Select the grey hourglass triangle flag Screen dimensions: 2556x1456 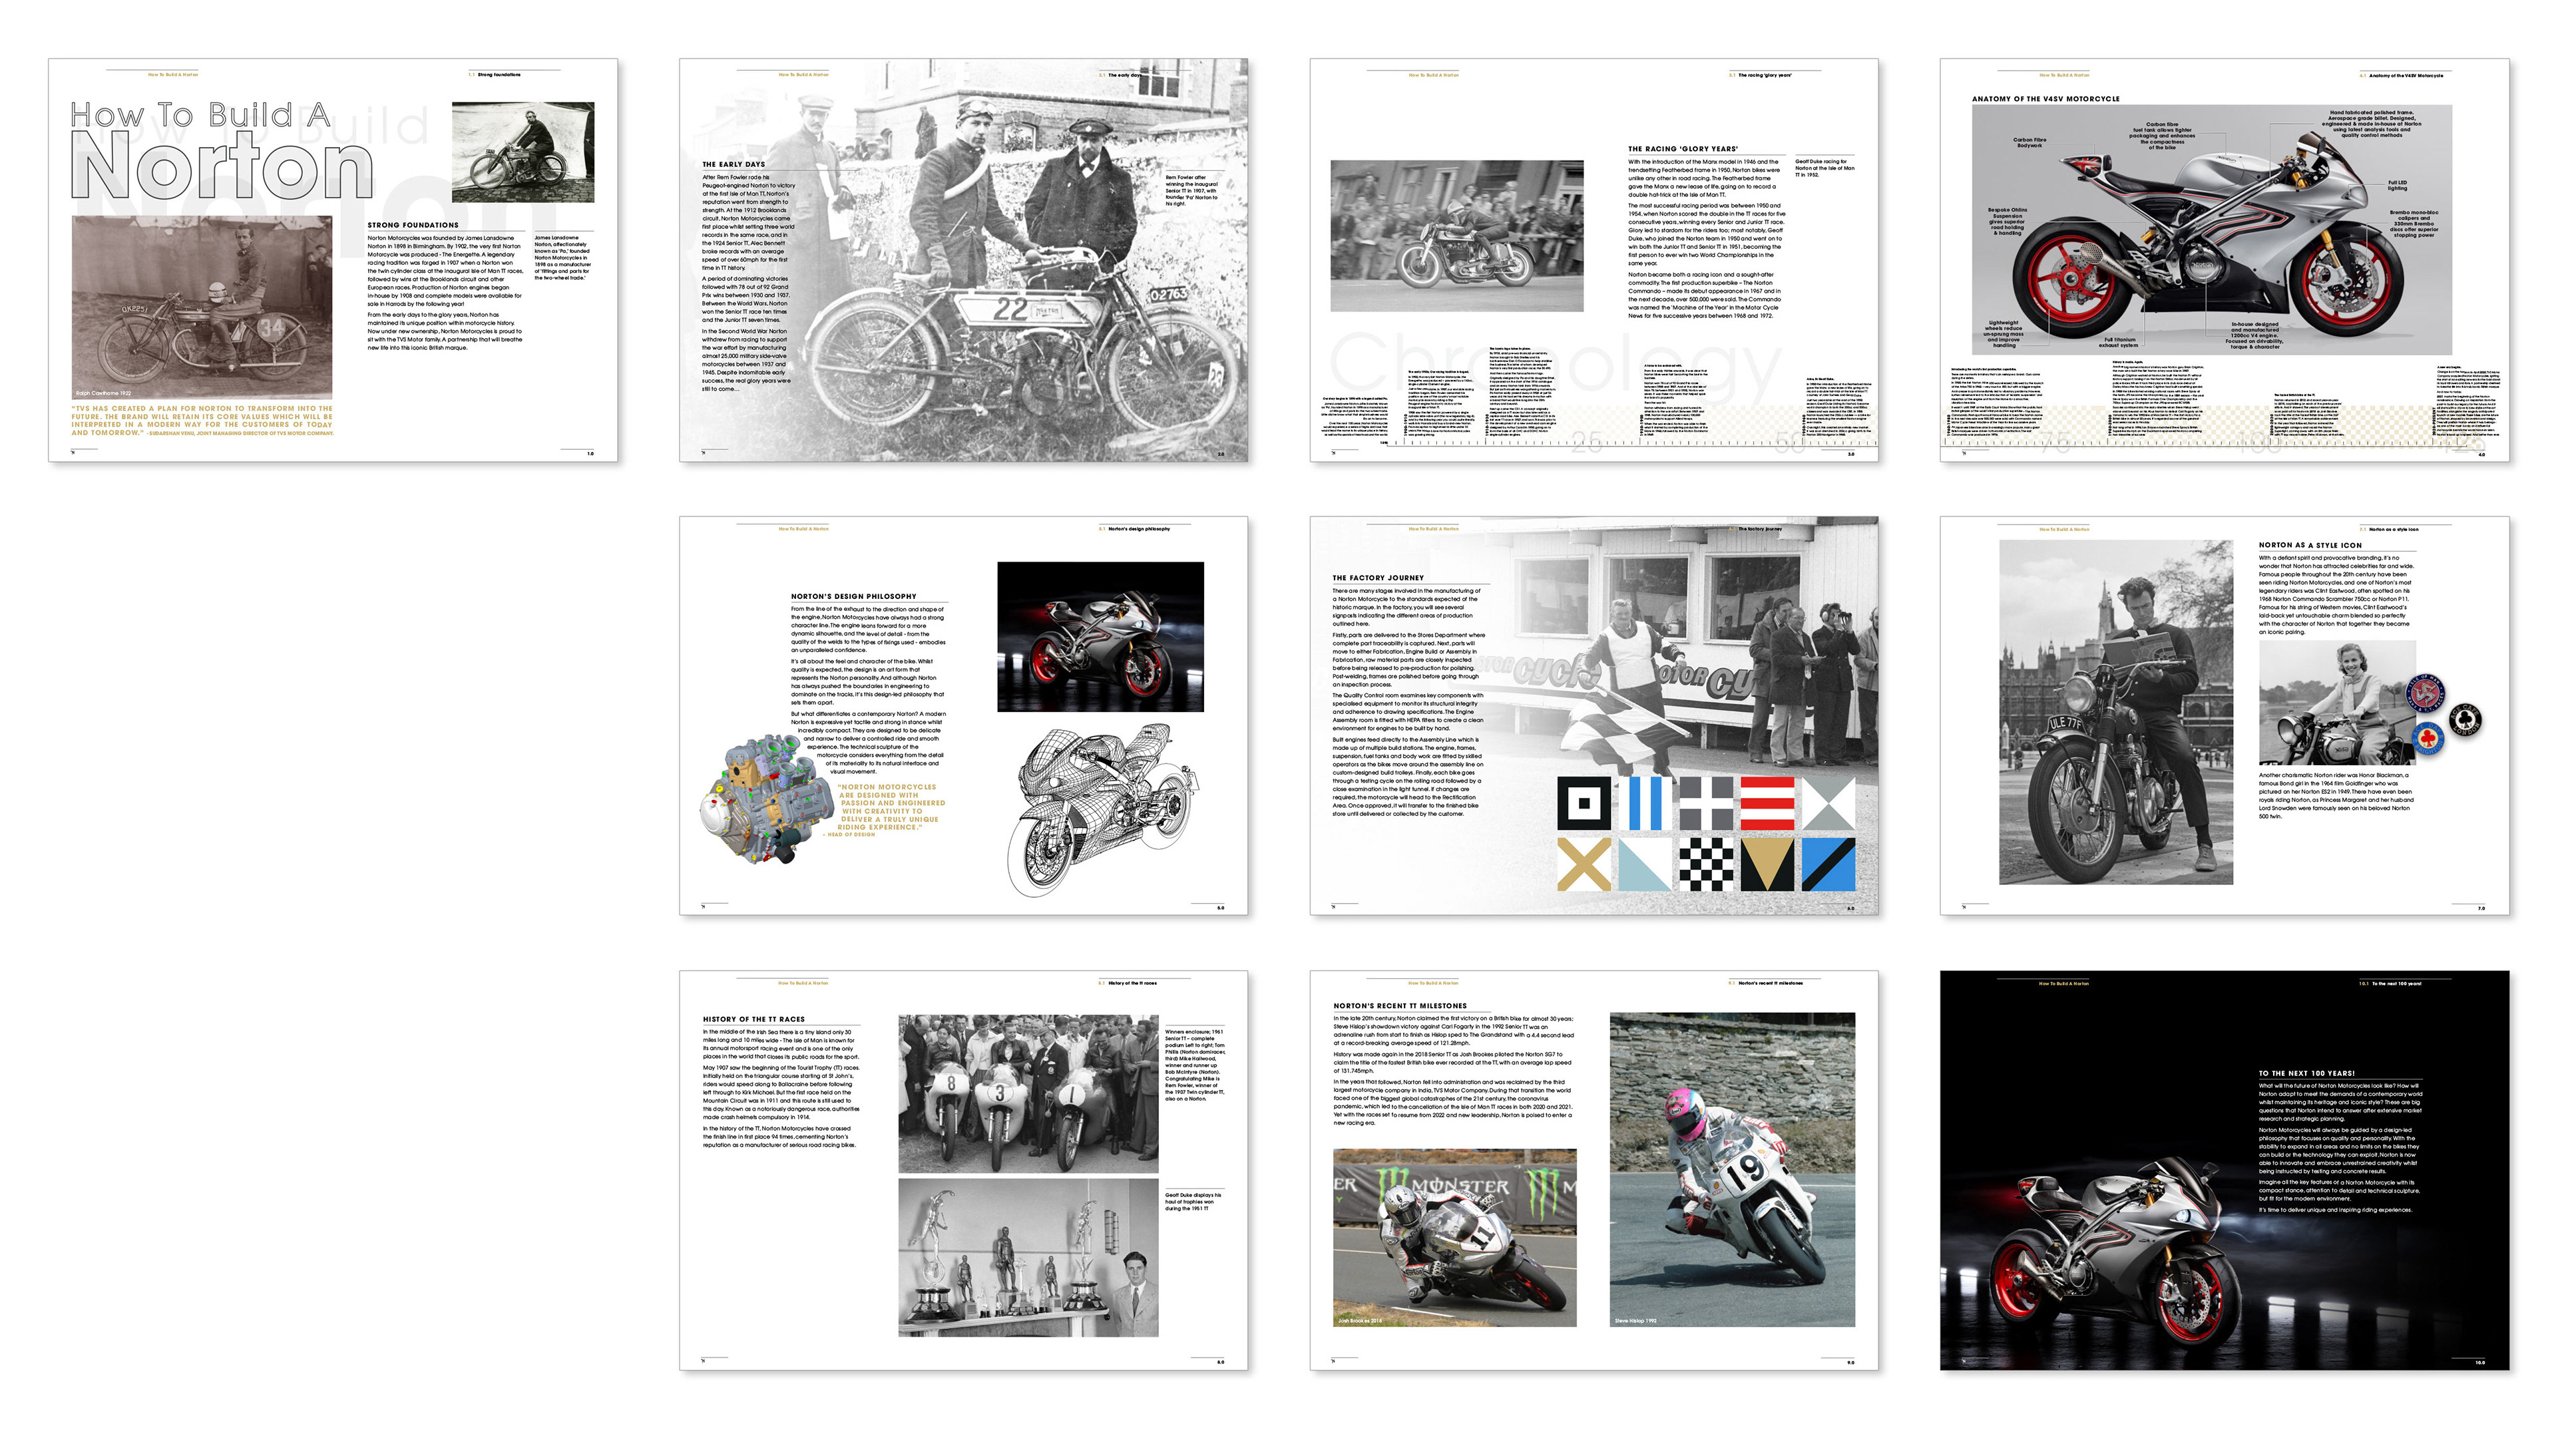[x=1828, y=803]
